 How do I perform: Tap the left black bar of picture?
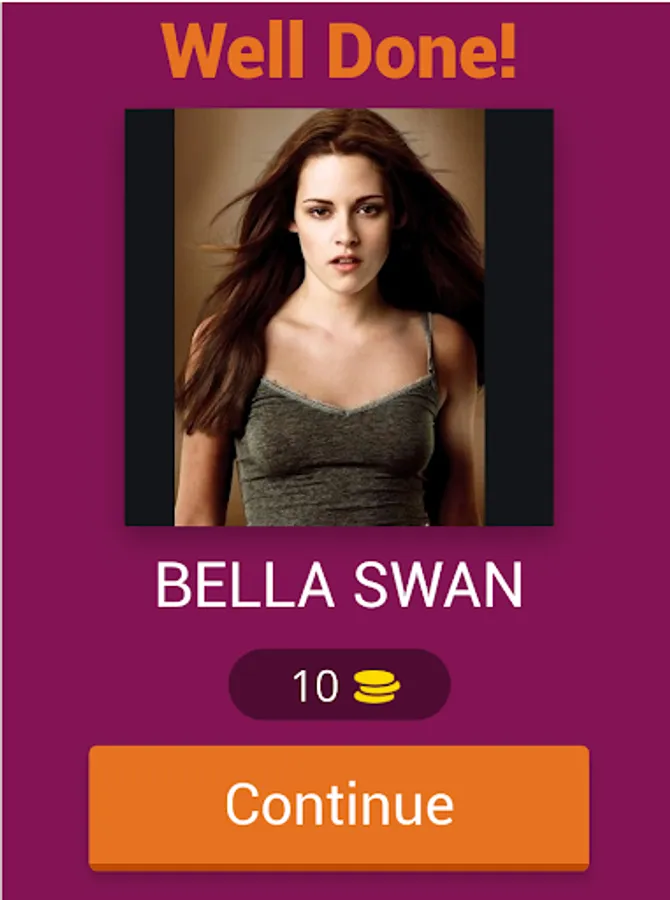pos(150,317)
